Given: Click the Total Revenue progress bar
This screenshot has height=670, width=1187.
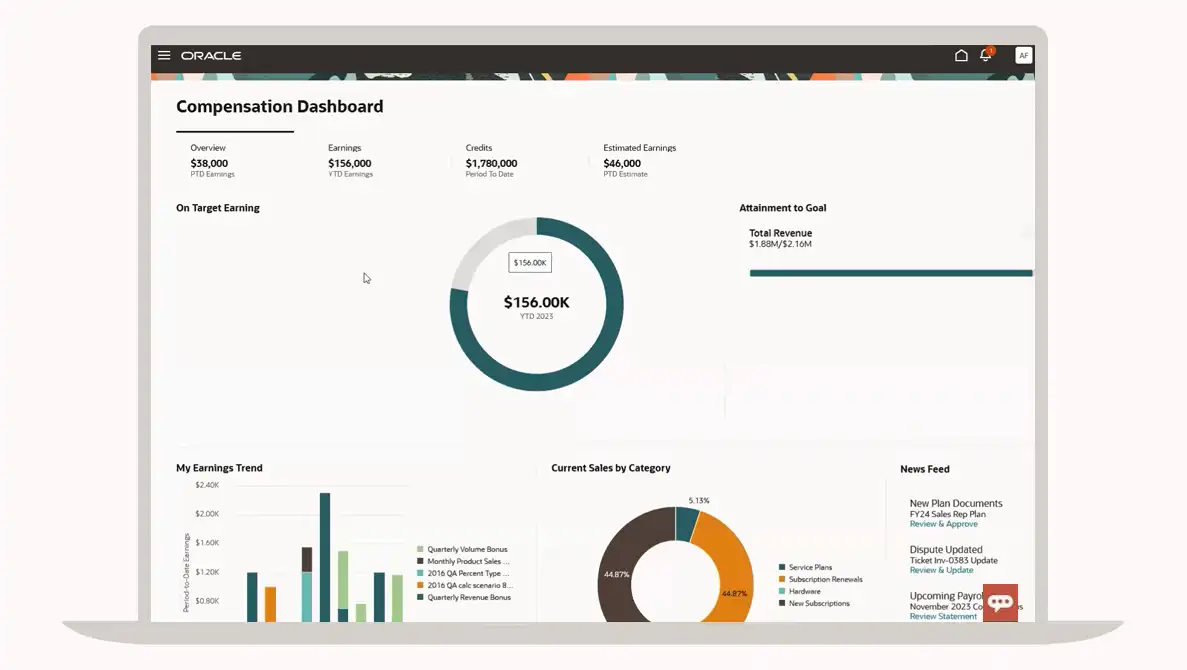Looking at the screenshot, I should click(x=890, y=273).
